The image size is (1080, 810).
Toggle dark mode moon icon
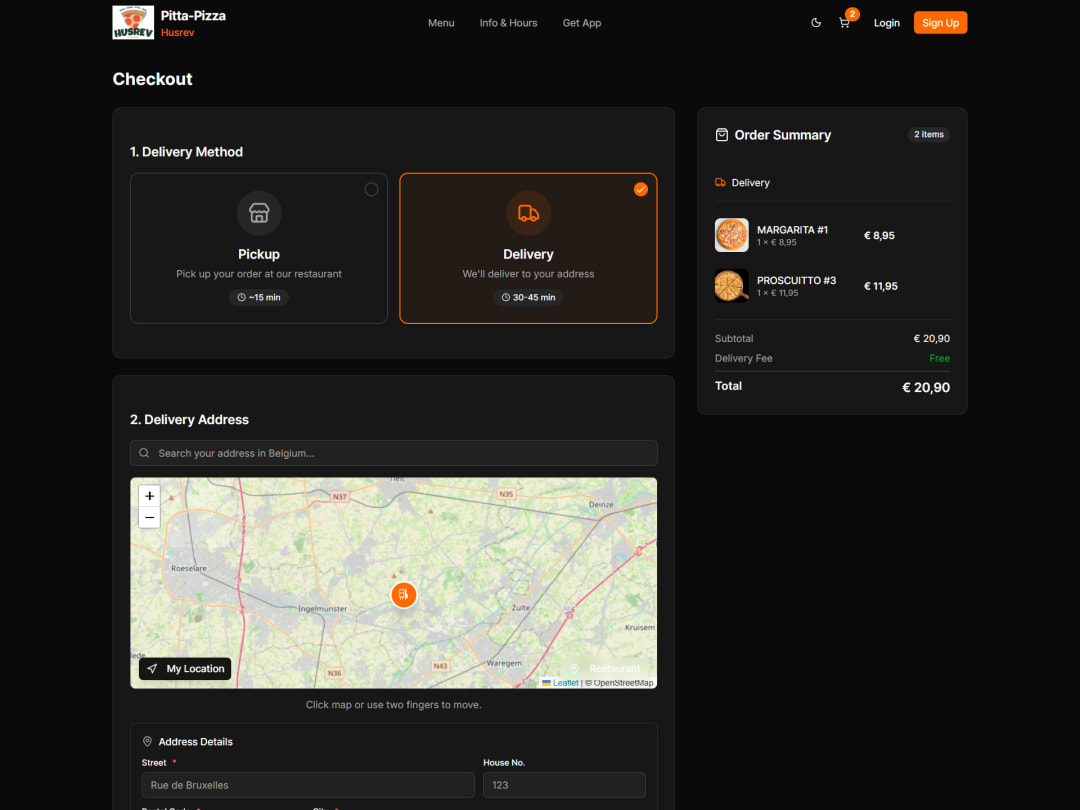point(816,23)
